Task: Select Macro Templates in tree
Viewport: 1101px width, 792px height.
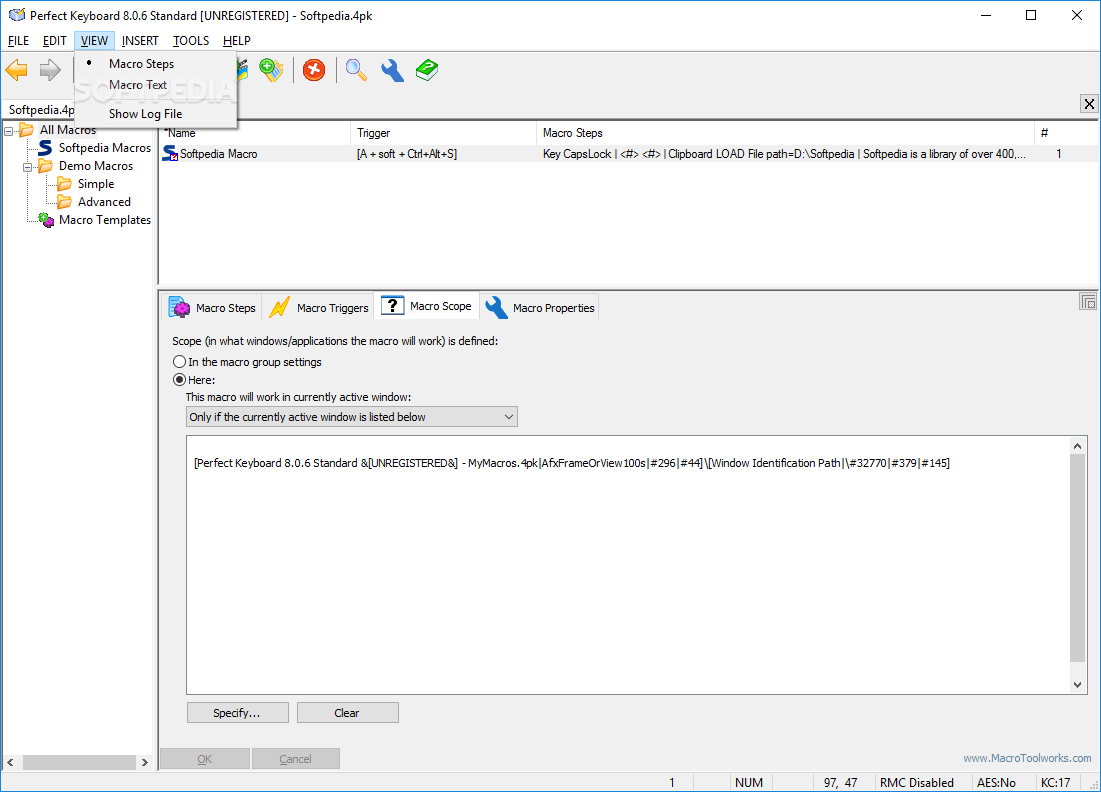Action: click(x=105, y=220)
